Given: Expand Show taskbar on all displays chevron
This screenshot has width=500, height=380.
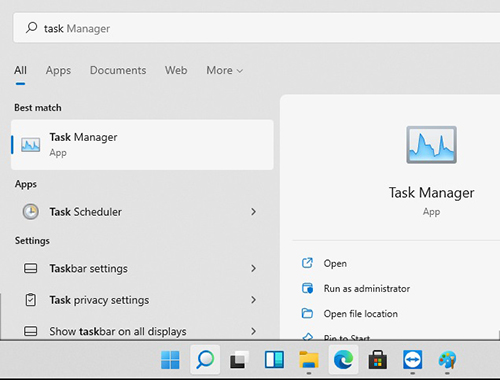Looking at the screenshot, I should (254, 331).
